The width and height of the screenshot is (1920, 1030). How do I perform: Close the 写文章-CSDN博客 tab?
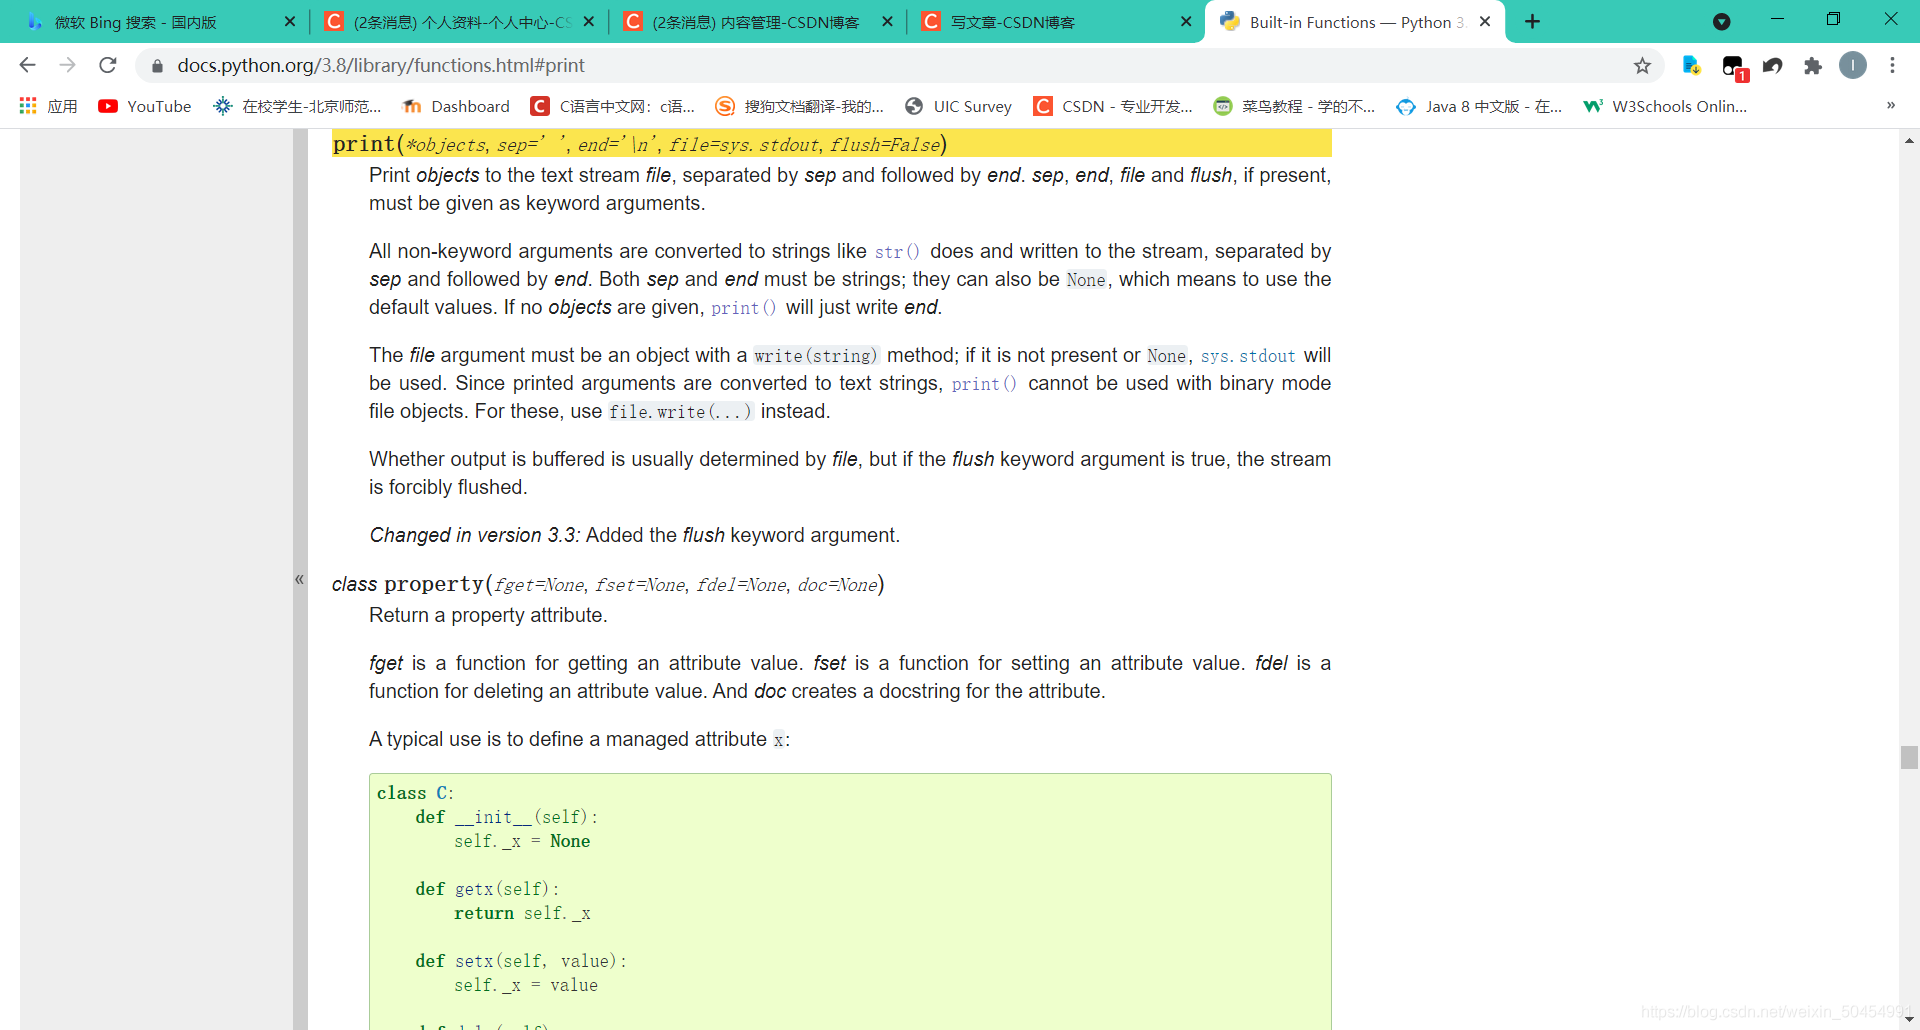tap(1186, 22)
